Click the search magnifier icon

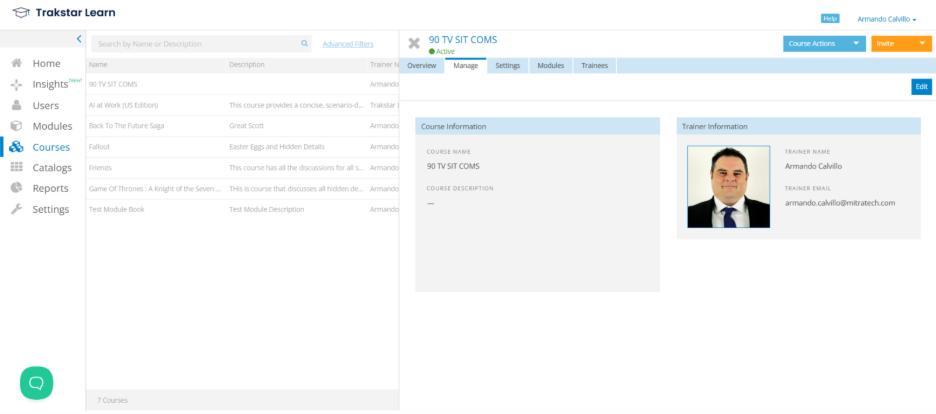[304, 44]
